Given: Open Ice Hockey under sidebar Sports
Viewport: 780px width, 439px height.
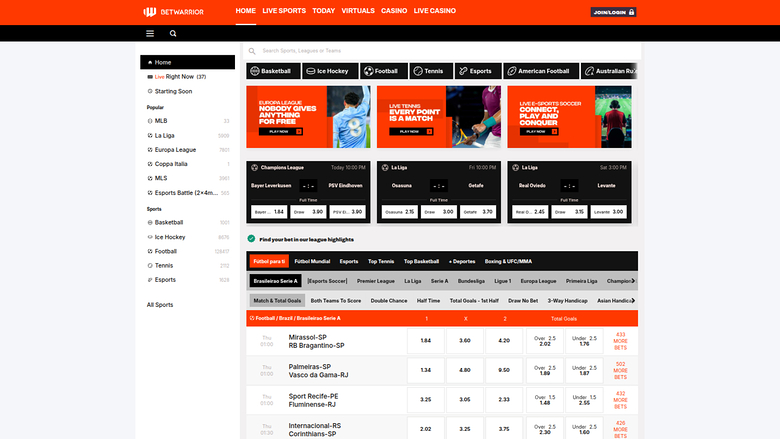Looking at the screenshot, I should (188, 237).
